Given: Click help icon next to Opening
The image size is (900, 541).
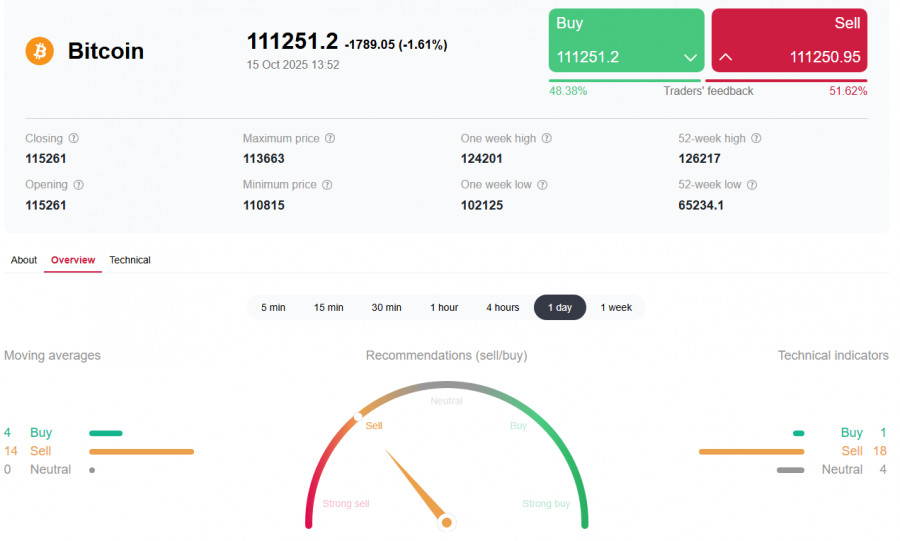Looking at the screenshot, I should click(79, 185).
